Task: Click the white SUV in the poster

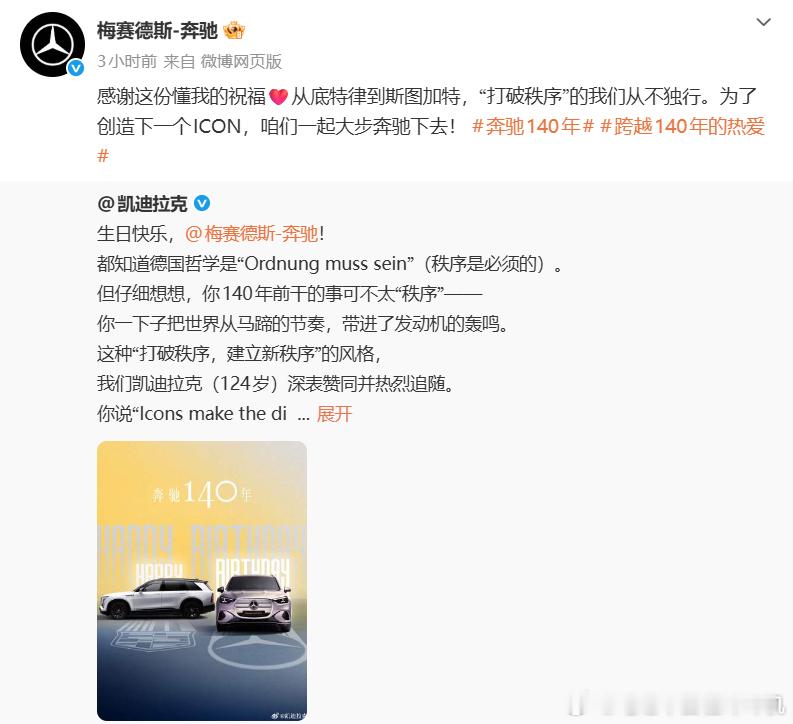Action: pyautogui.click(x=156, y=598)
